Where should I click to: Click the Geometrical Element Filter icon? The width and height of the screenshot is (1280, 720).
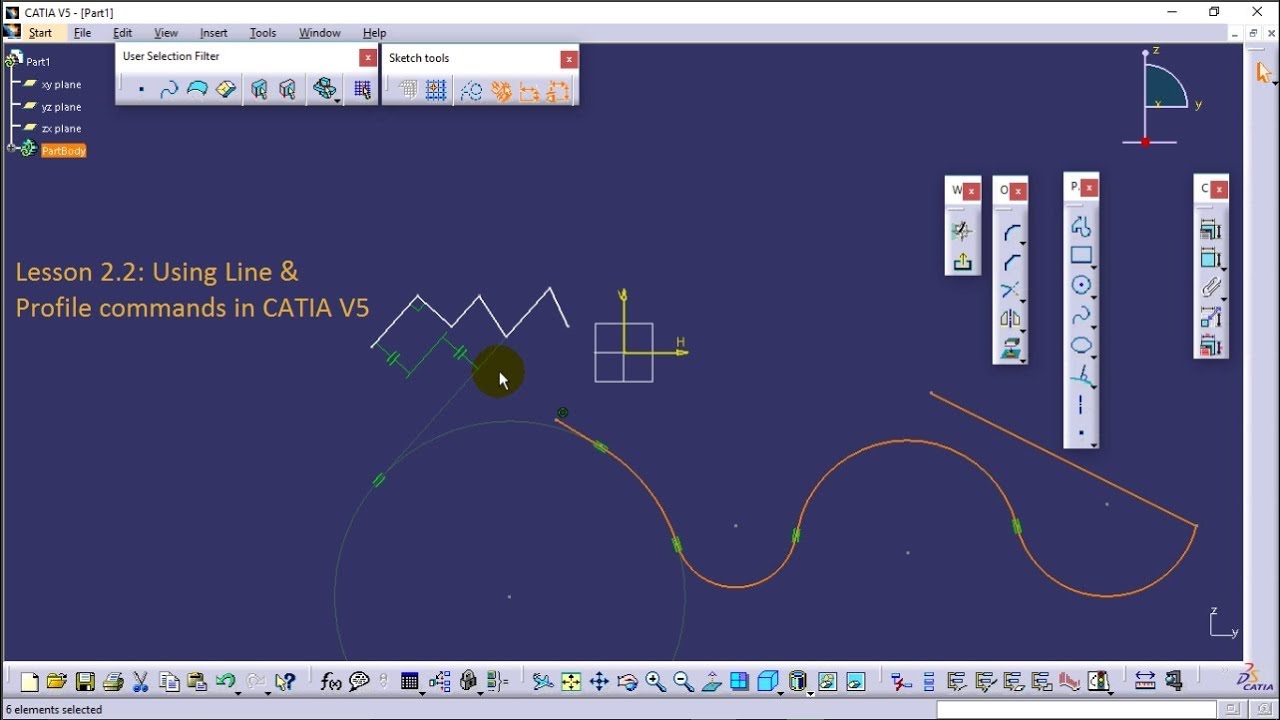287,90
